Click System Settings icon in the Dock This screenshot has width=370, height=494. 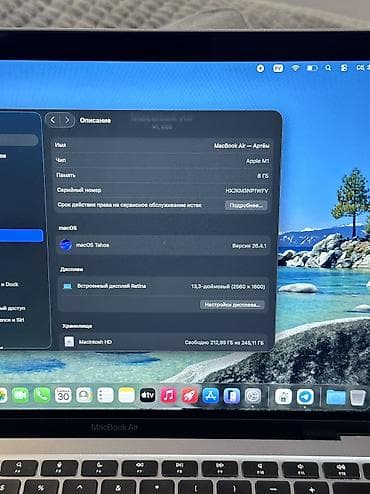pyautogui.click(x=253, y=396)
